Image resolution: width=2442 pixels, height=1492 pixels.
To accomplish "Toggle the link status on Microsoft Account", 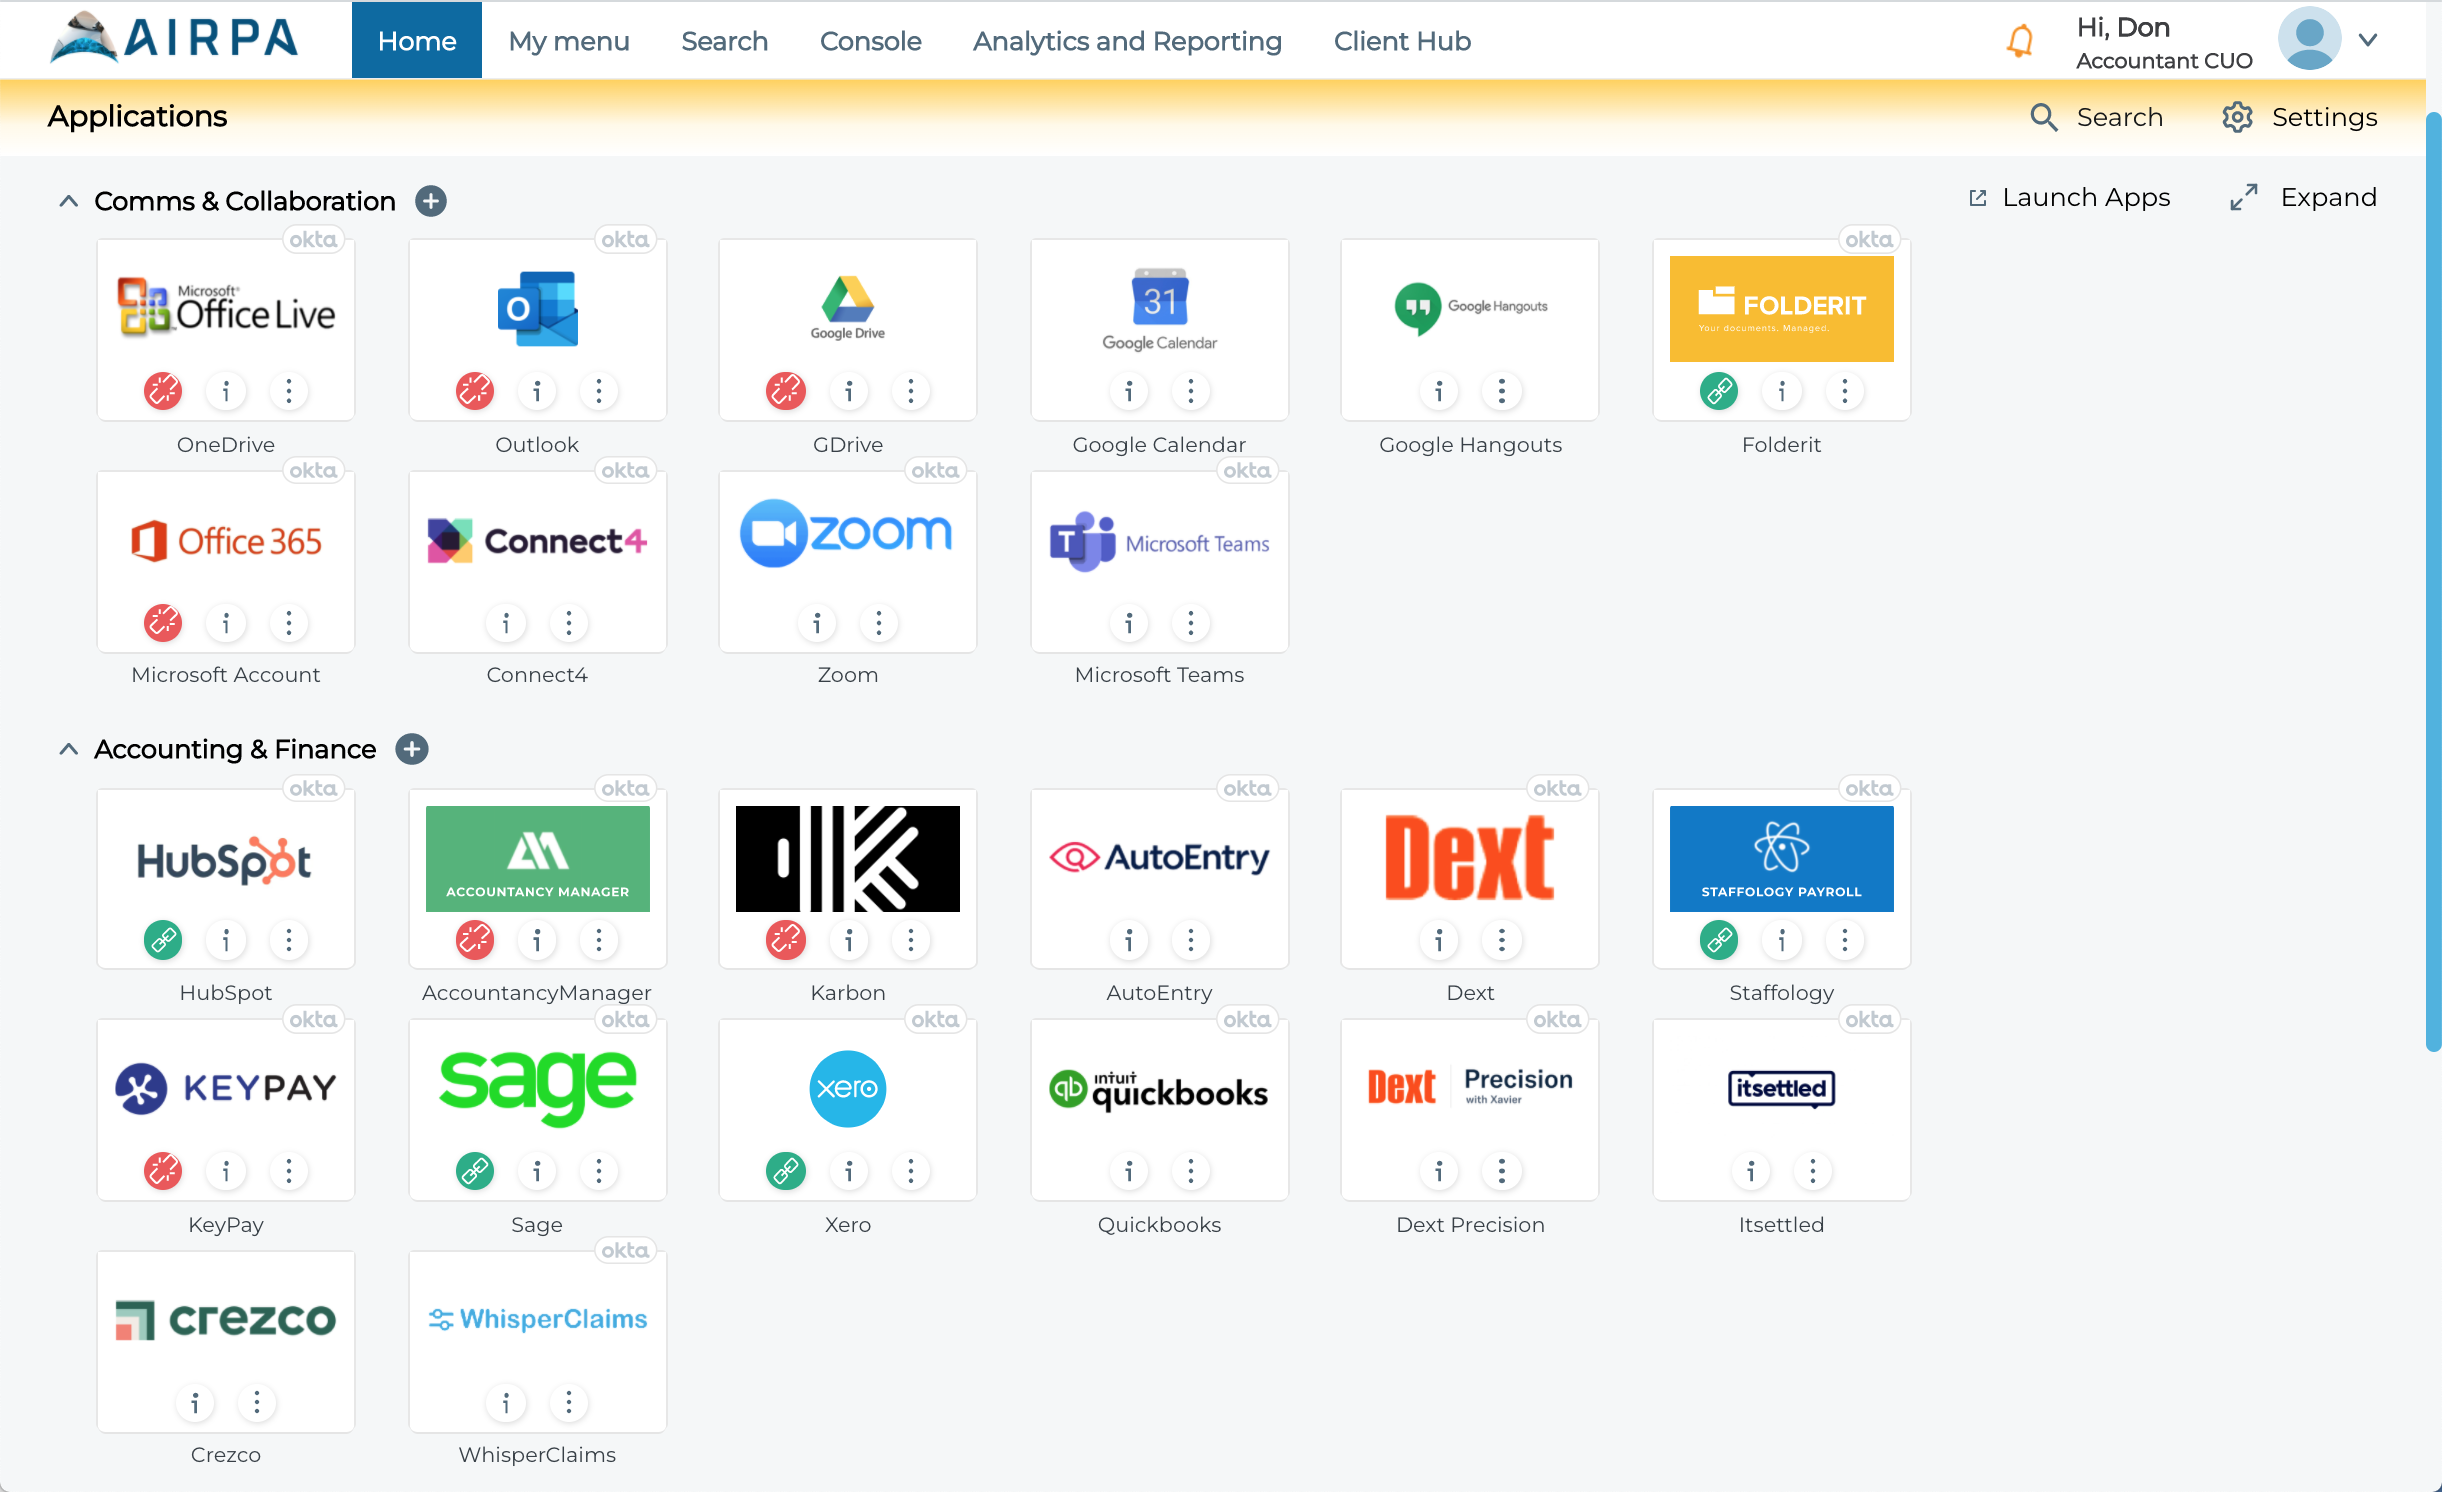I will [163, 623].
